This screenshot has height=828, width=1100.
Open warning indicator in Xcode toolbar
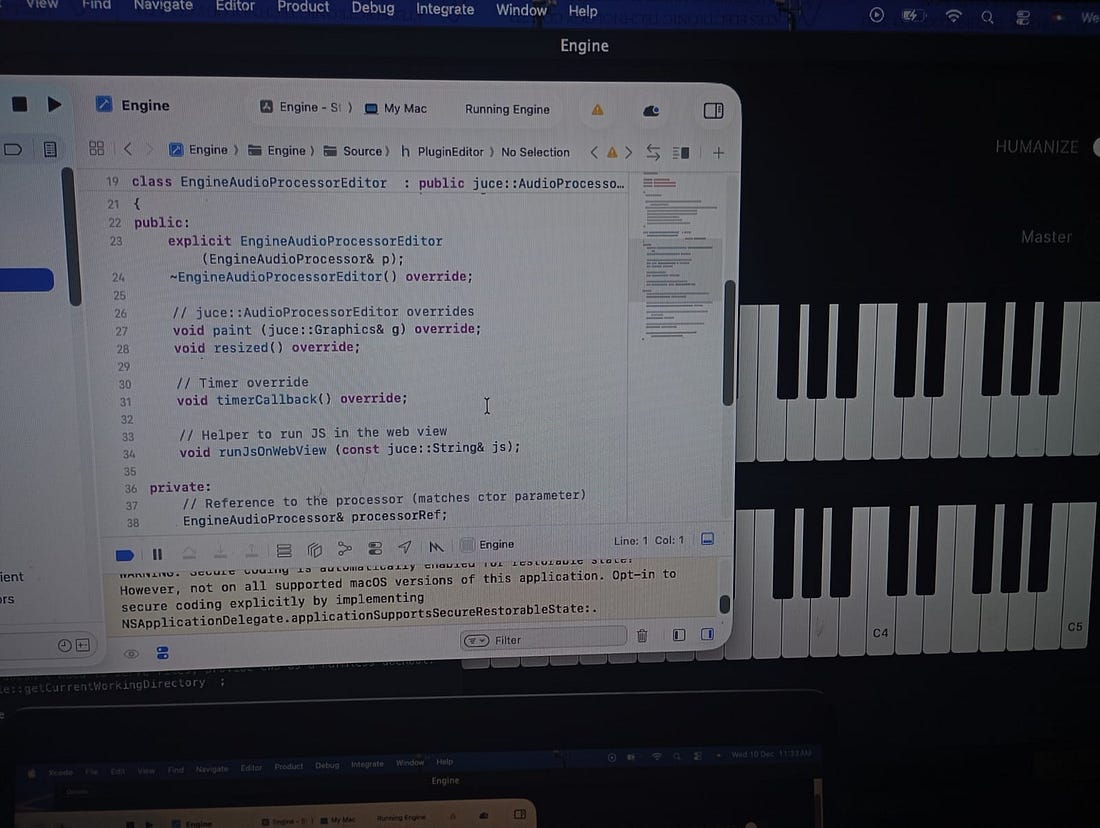[x=597, y=109]
